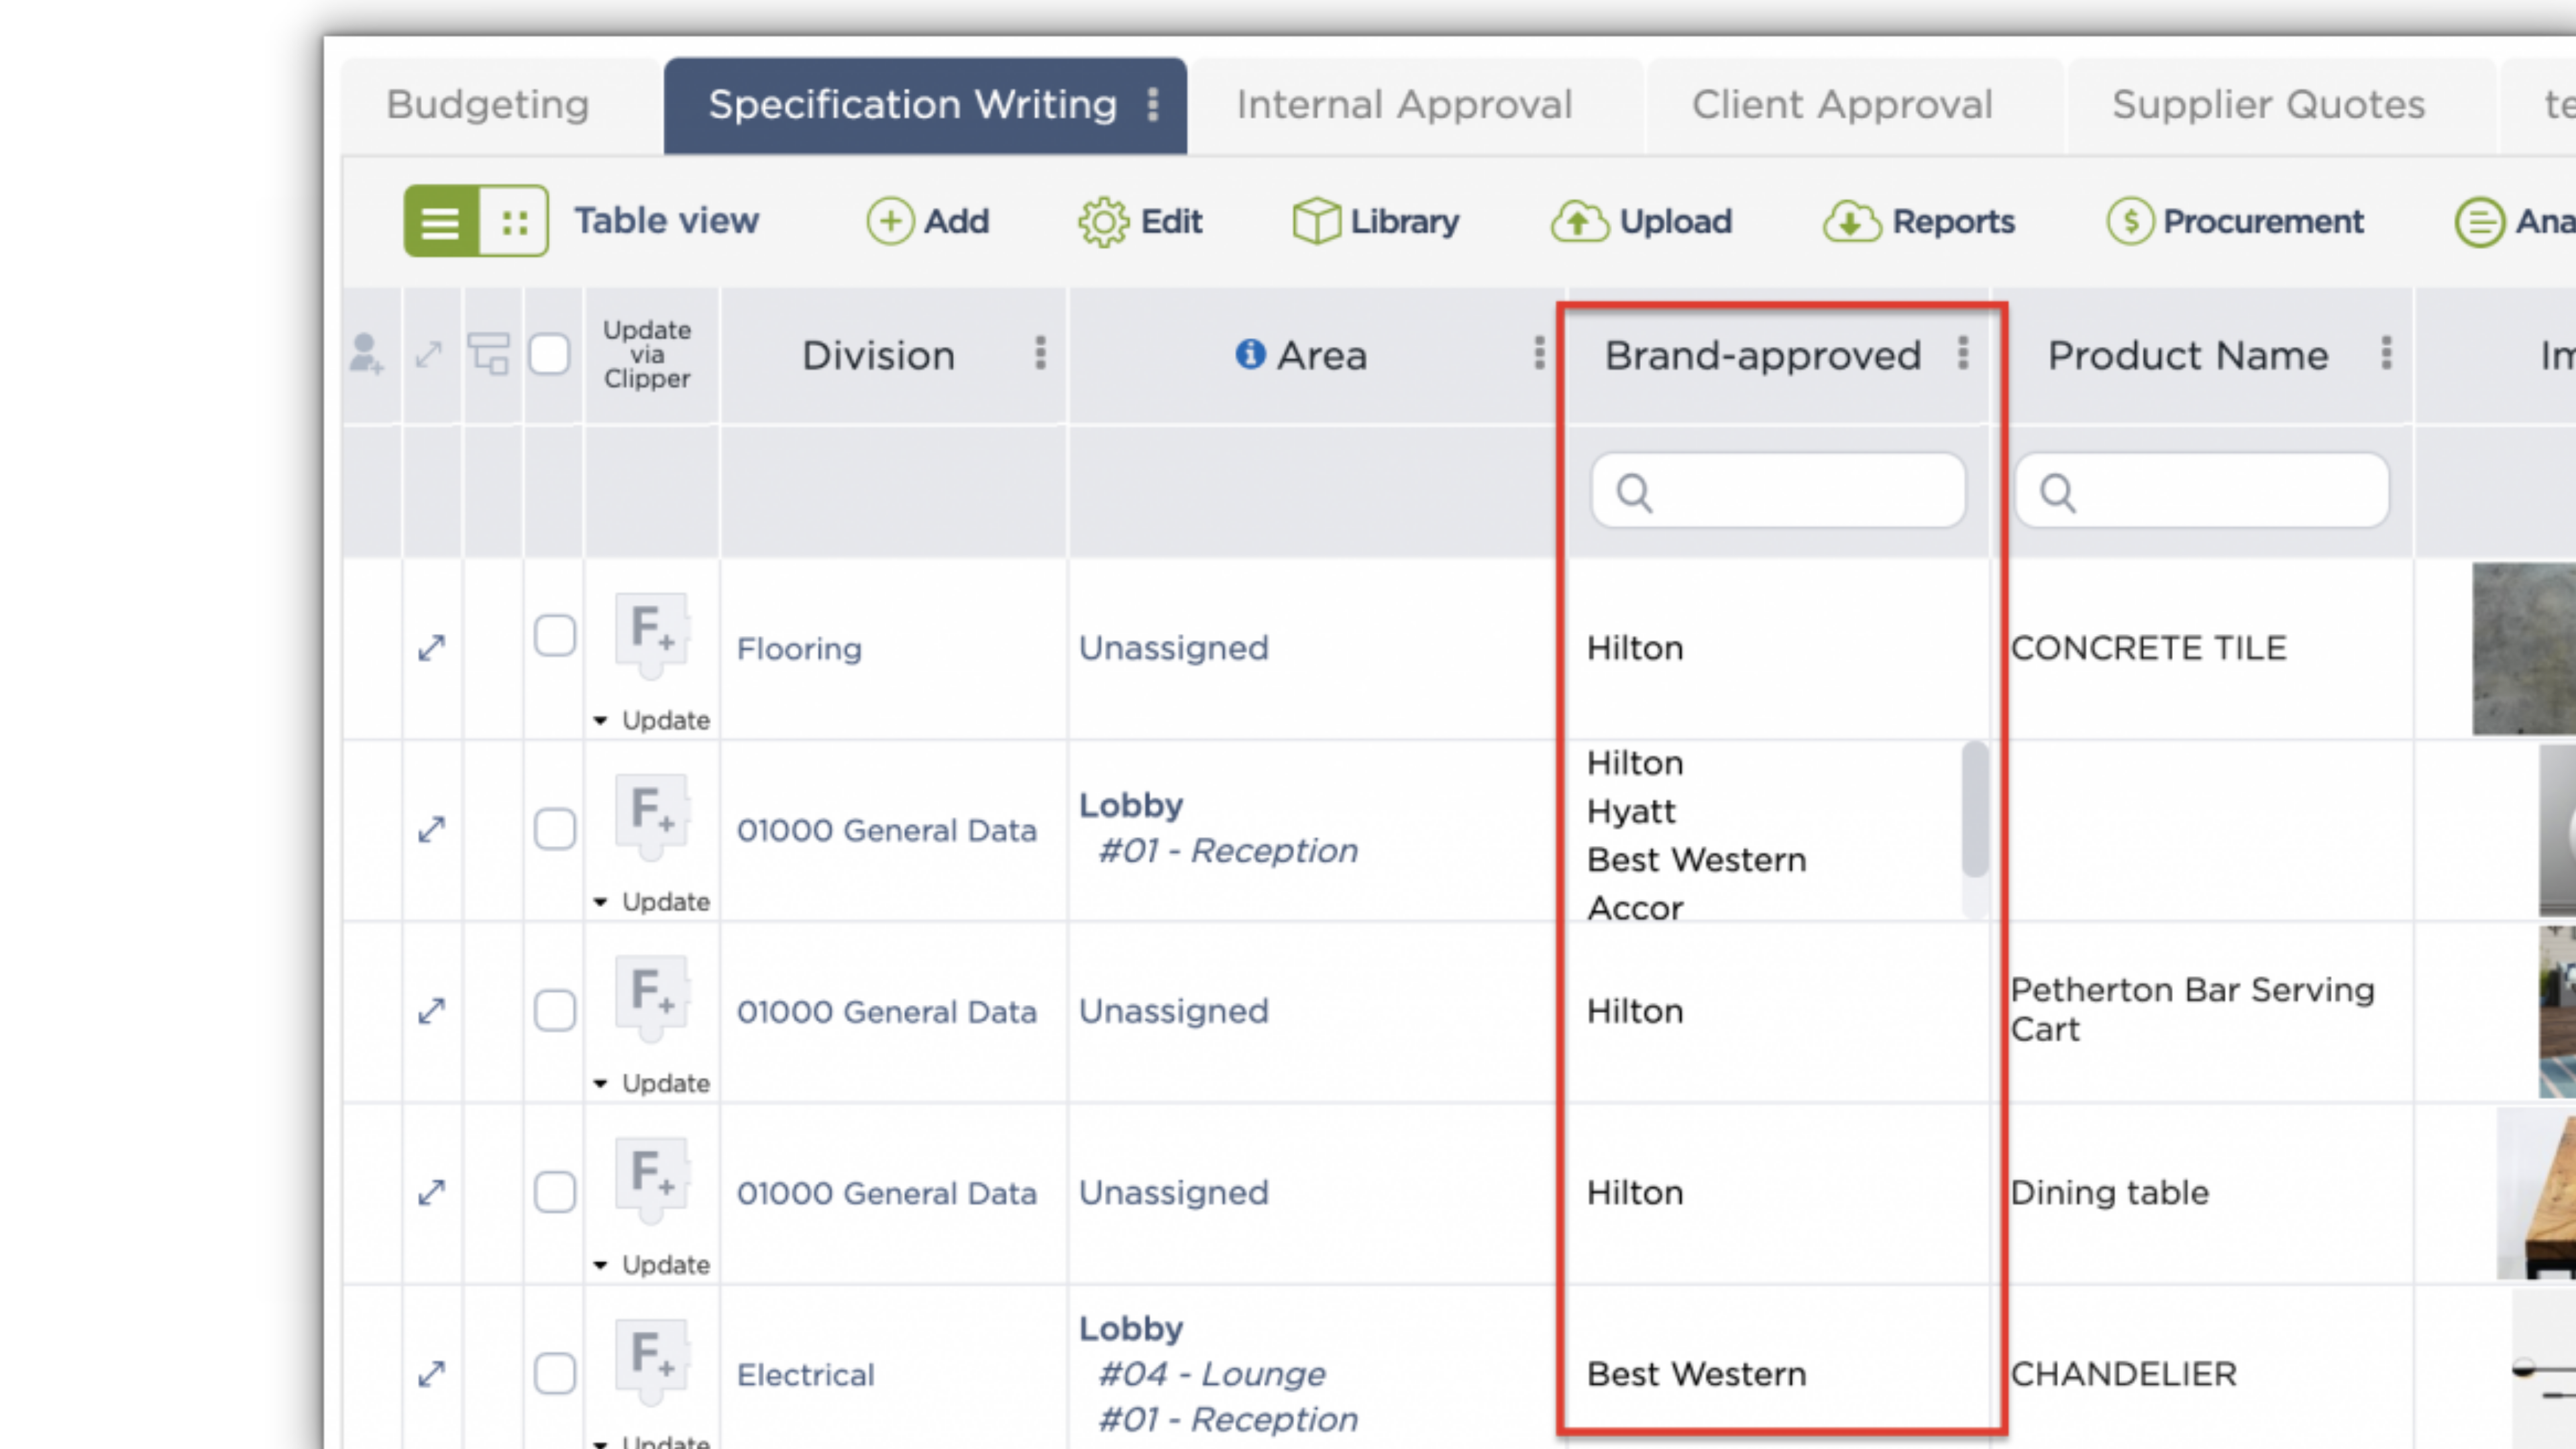This screenshot has width=2576, height=1449.
Task: Click the group rows header icon
Action: pos(489,354)
